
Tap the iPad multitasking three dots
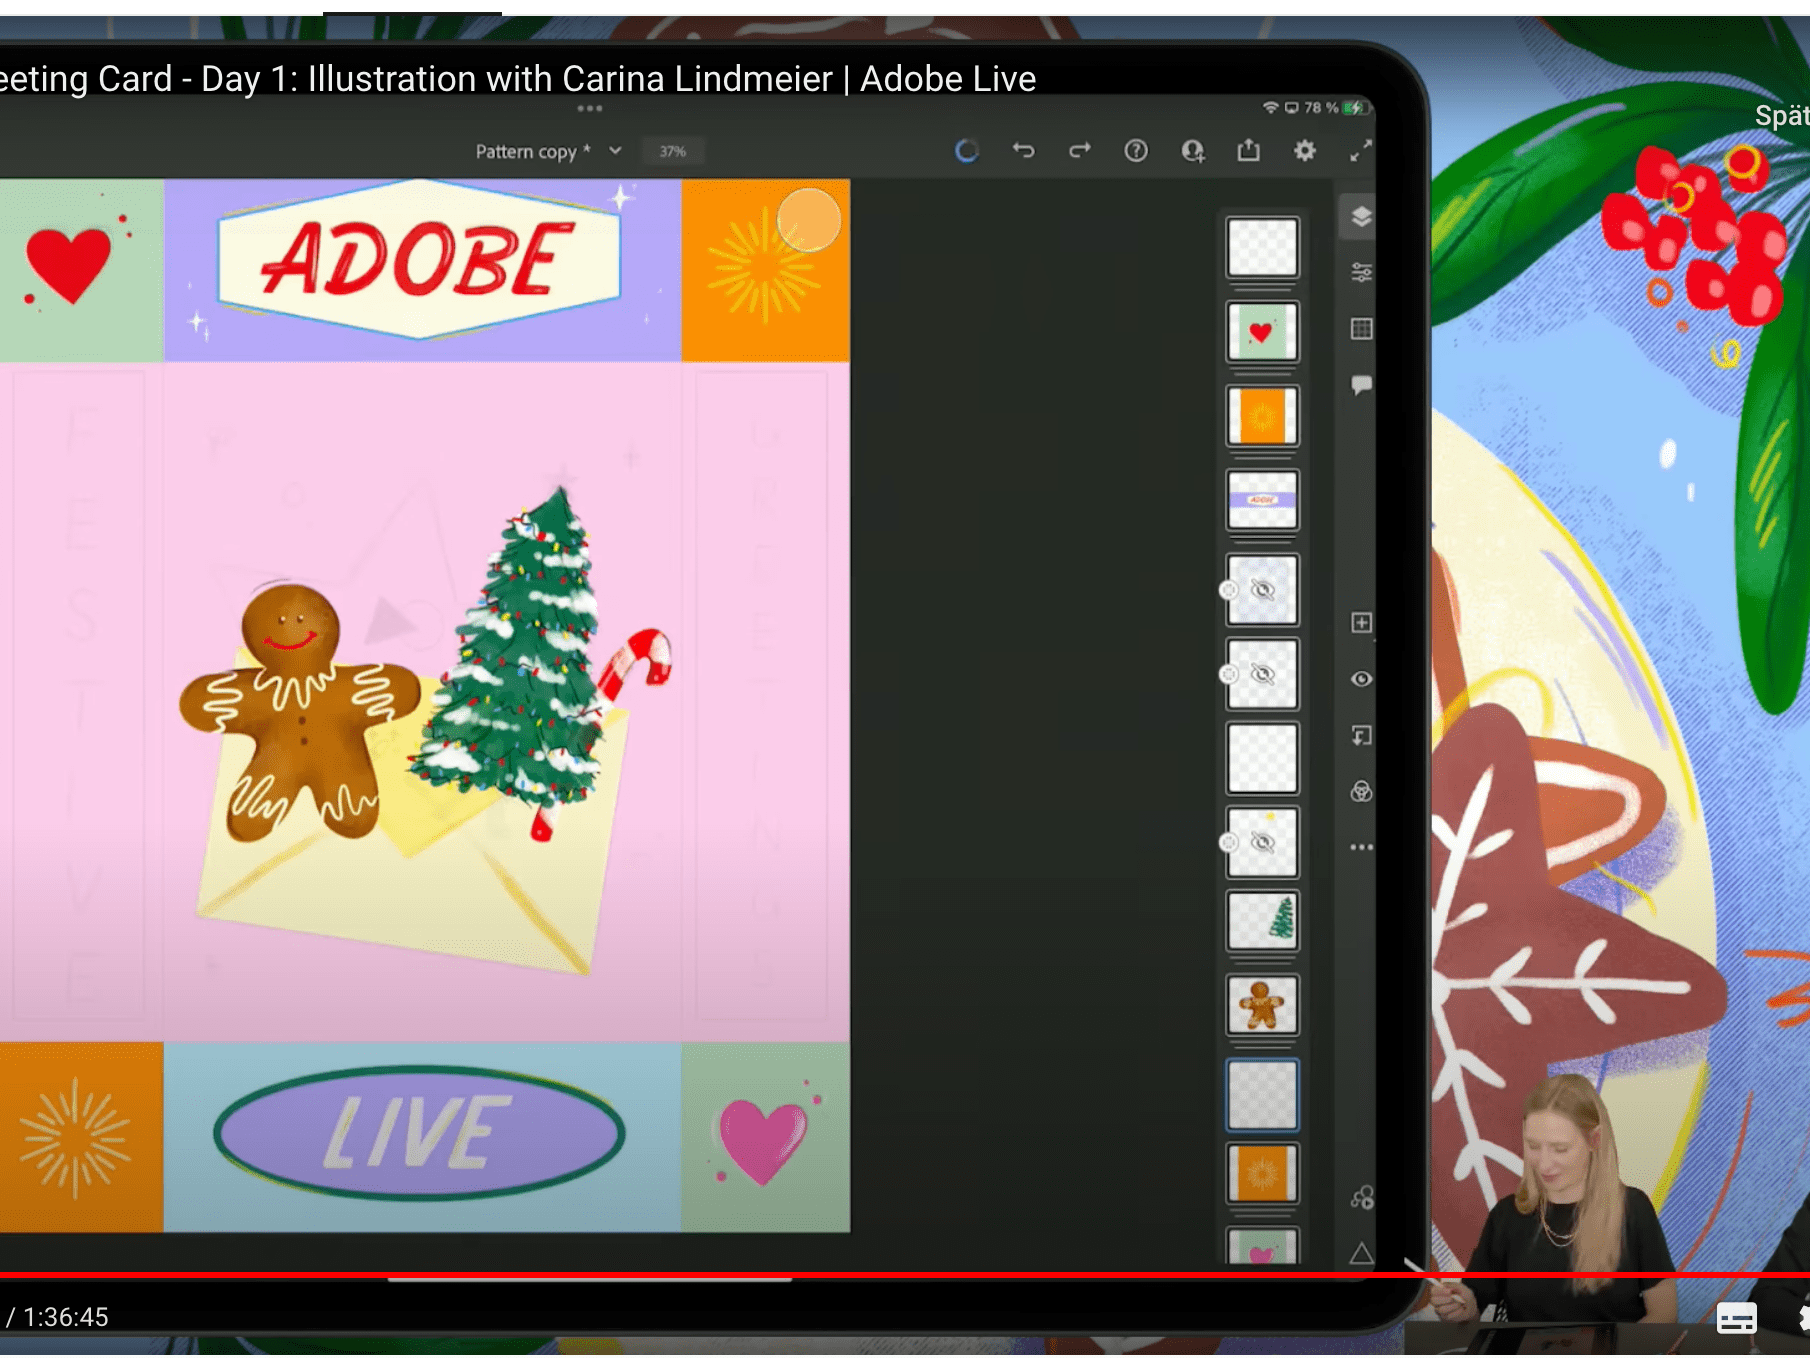point(589,108)
